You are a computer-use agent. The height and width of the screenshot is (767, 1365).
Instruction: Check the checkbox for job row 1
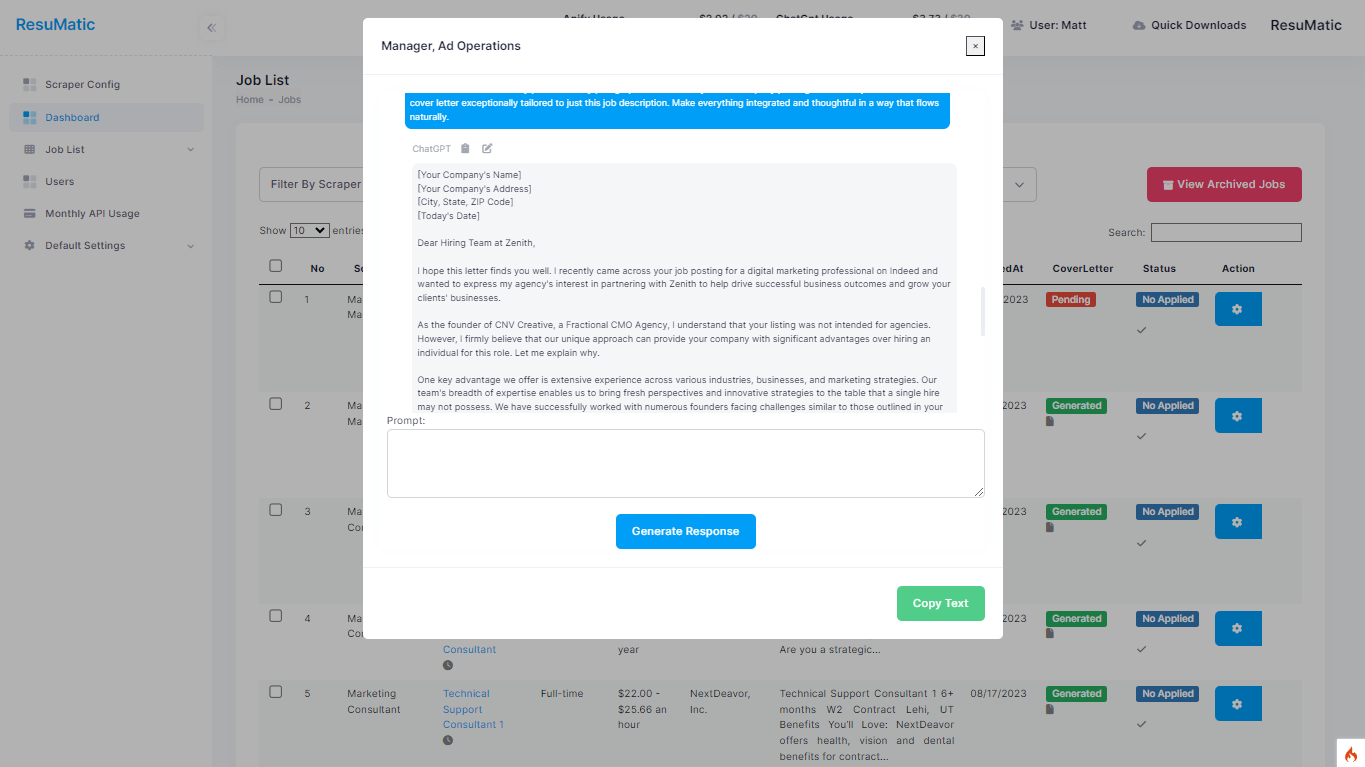276,297
